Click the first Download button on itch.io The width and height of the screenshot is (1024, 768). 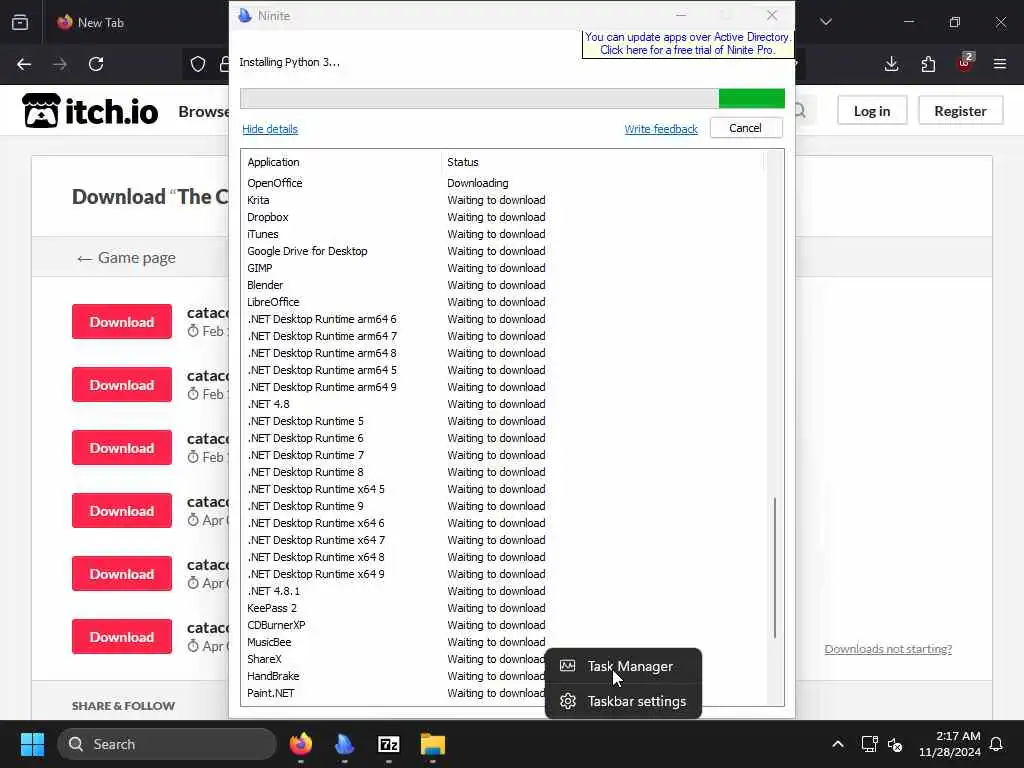(122, 321)
